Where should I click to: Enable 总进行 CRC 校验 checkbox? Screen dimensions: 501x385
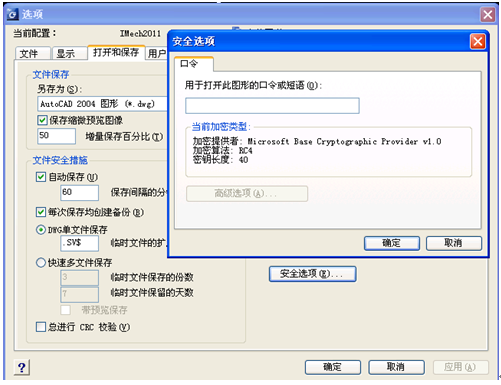41,327
